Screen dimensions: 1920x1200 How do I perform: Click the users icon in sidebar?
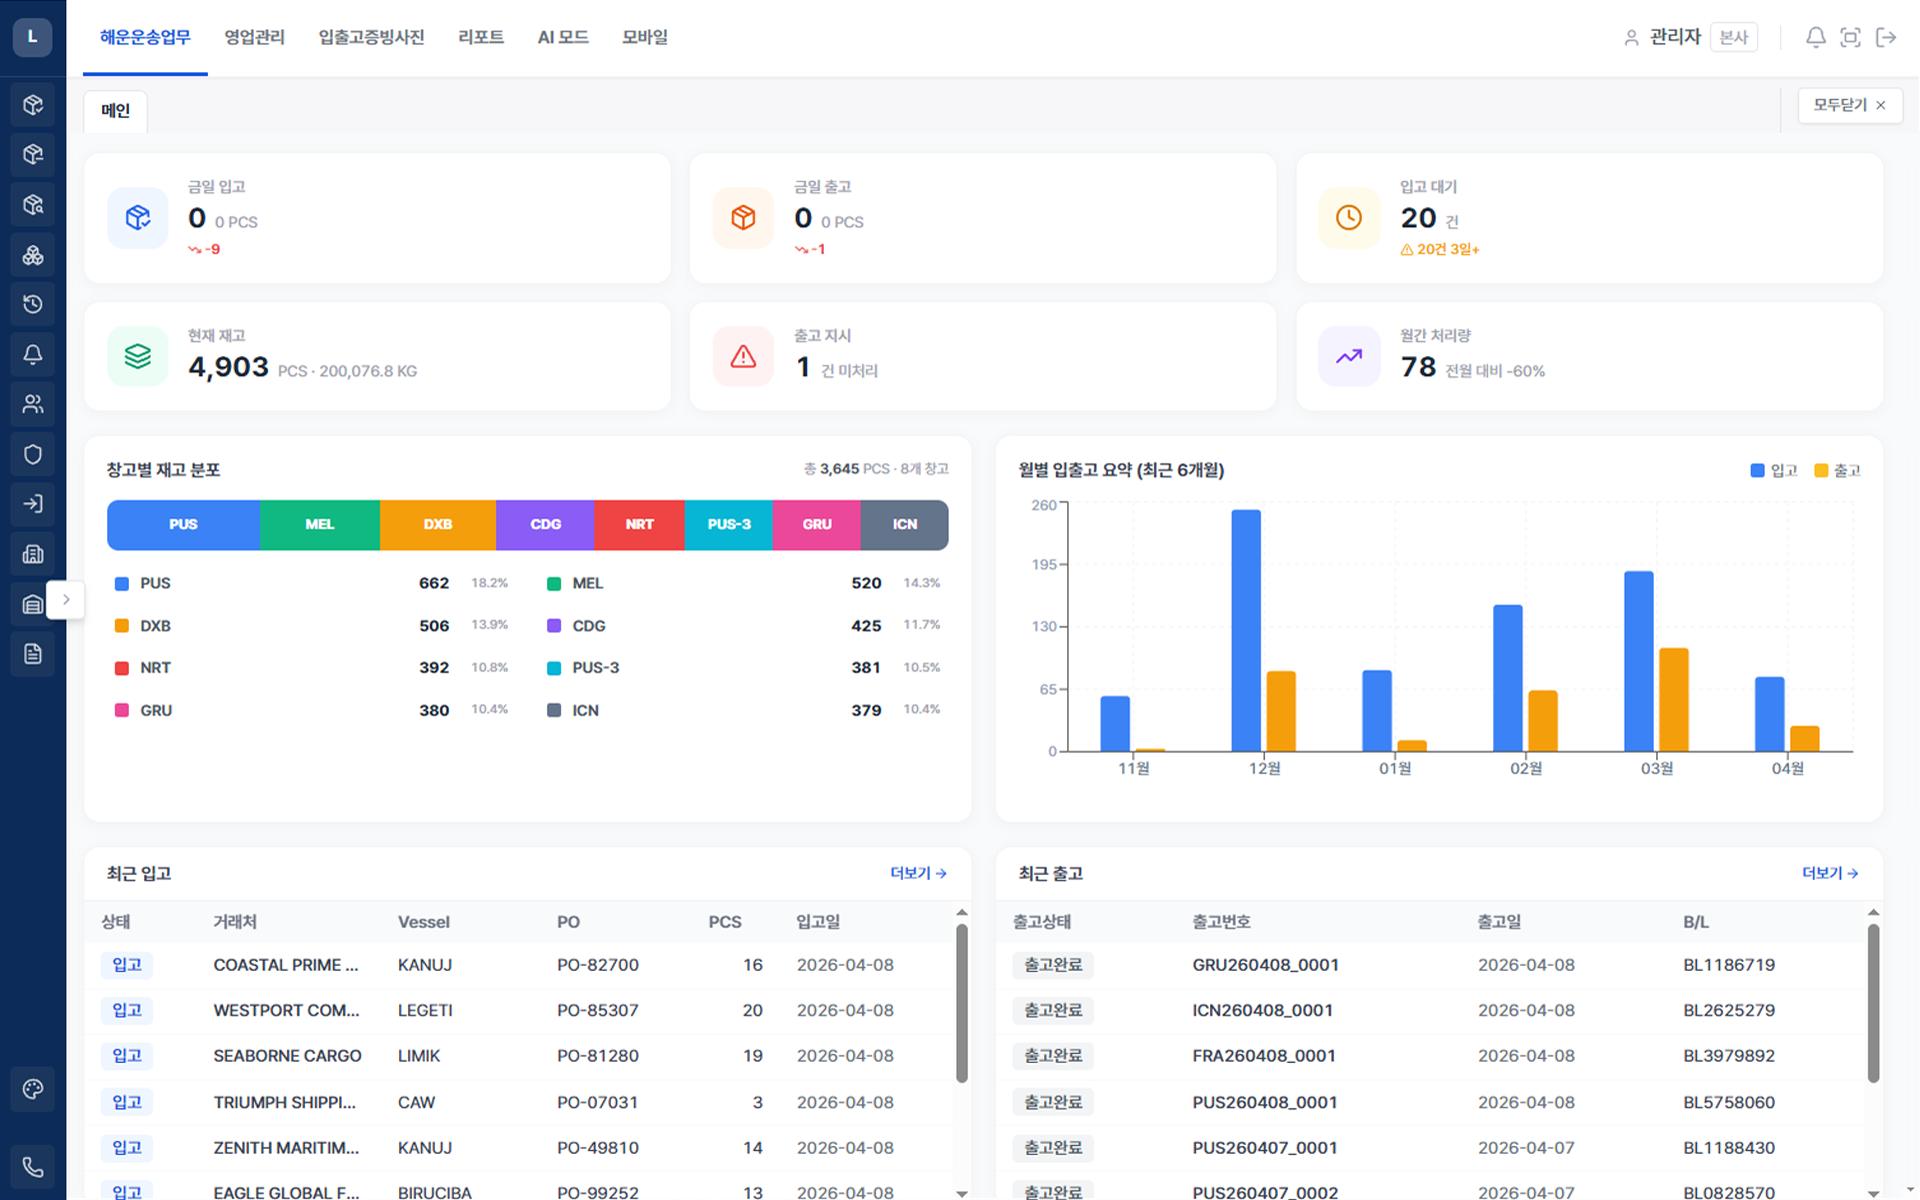(33, 404)
